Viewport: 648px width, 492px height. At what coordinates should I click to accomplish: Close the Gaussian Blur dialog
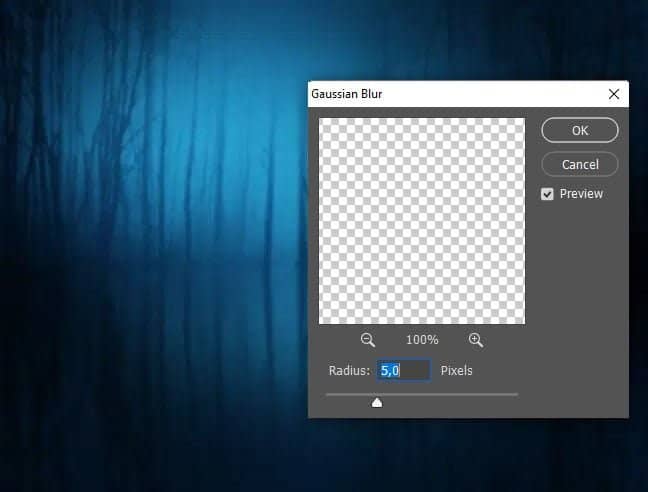click(614, 94)
